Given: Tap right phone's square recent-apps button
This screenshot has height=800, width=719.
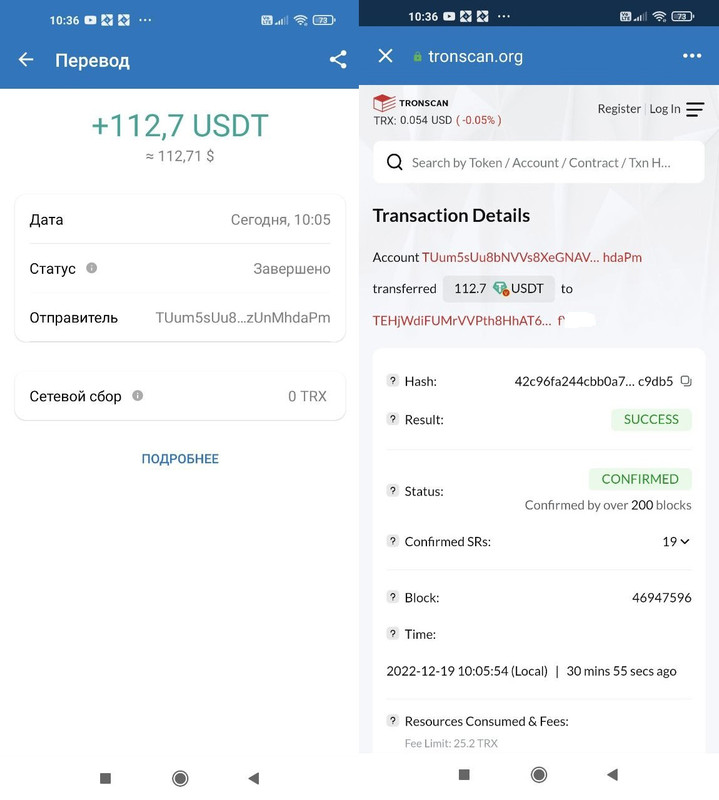Looking at the screenshot, I should (x=464, y=774).
